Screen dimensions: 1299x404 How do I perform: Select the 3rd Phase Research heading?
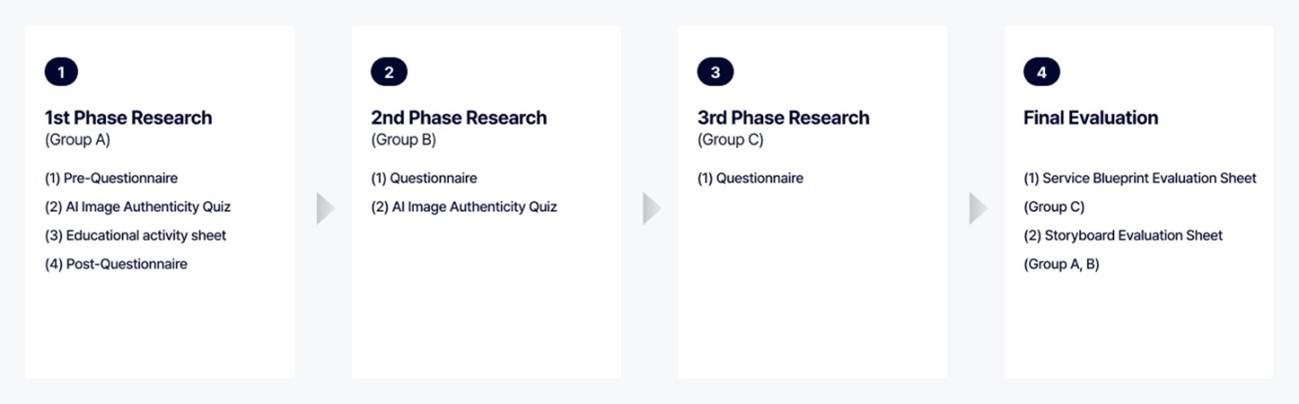point(783,118)
